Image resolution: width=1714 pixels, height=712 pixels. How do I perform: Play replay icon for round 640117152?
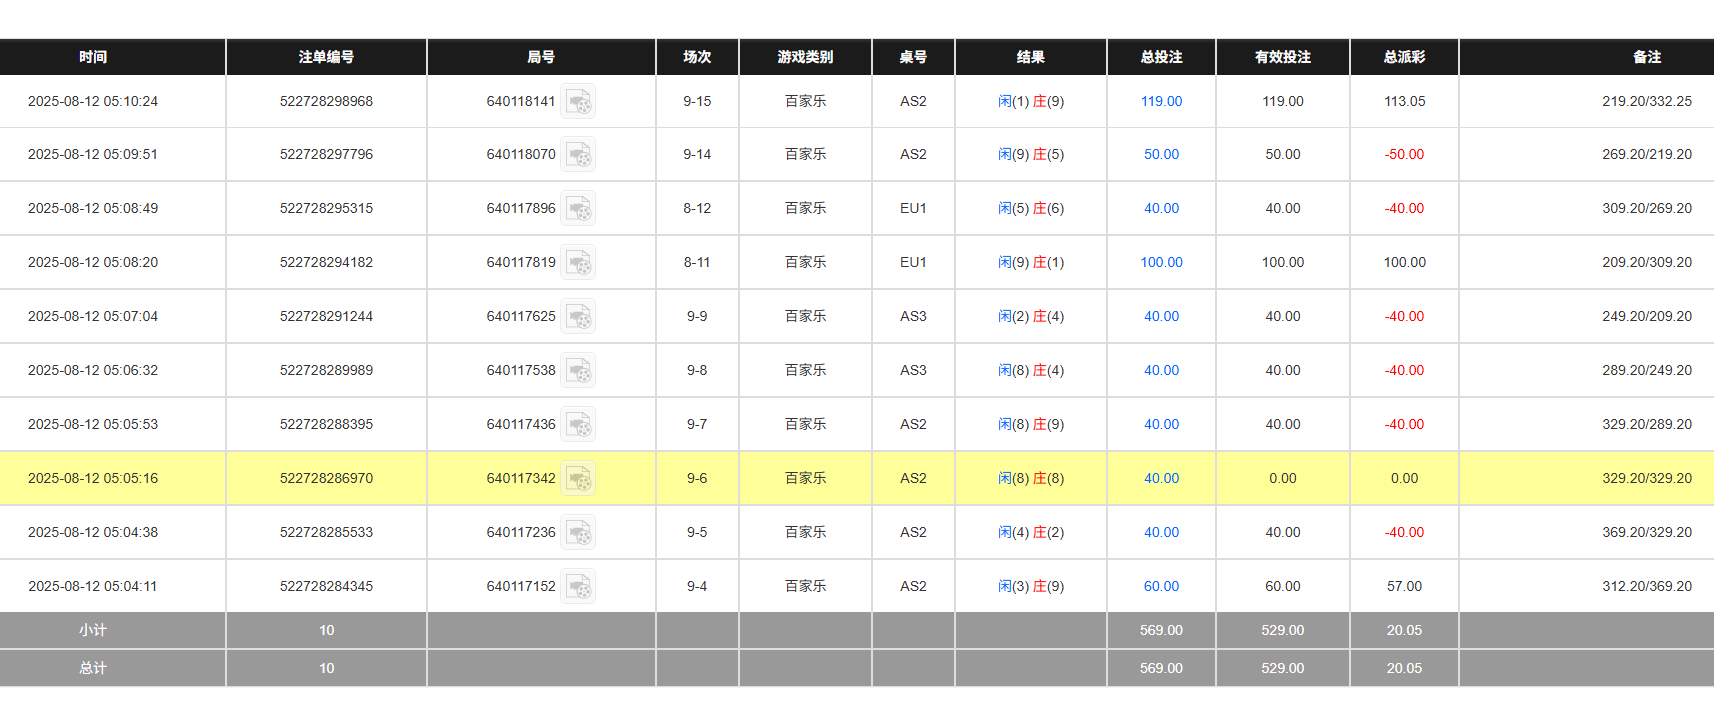pos(578,587)
